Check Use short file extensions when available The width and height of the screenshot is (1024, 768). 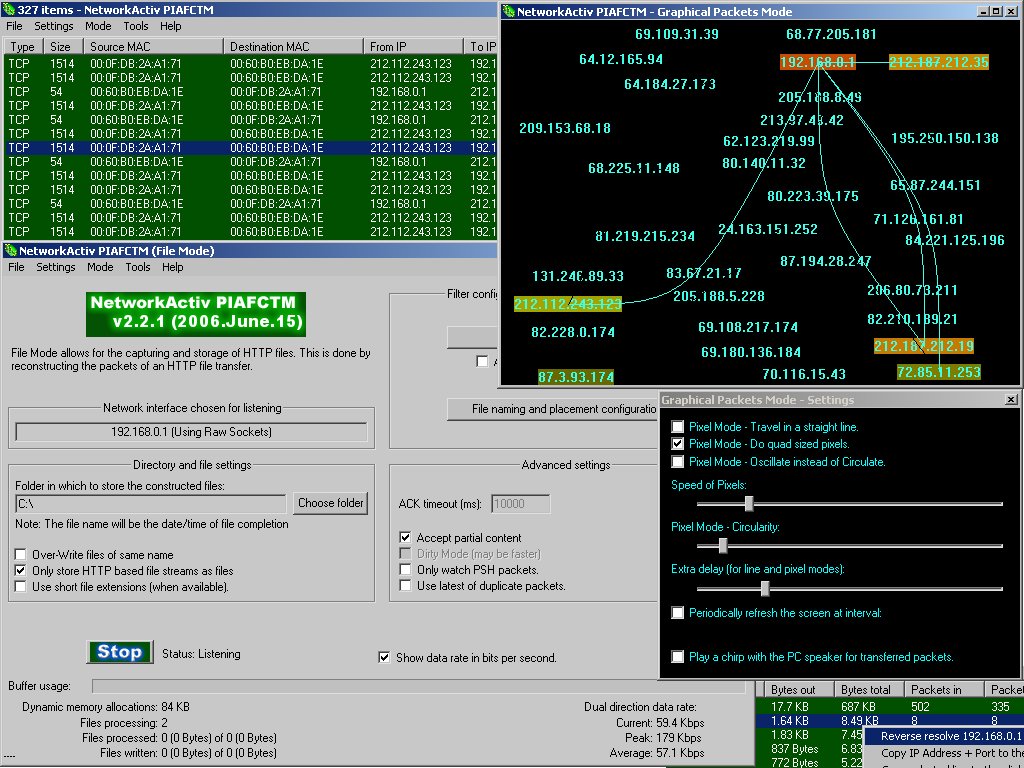click(20, 587)
